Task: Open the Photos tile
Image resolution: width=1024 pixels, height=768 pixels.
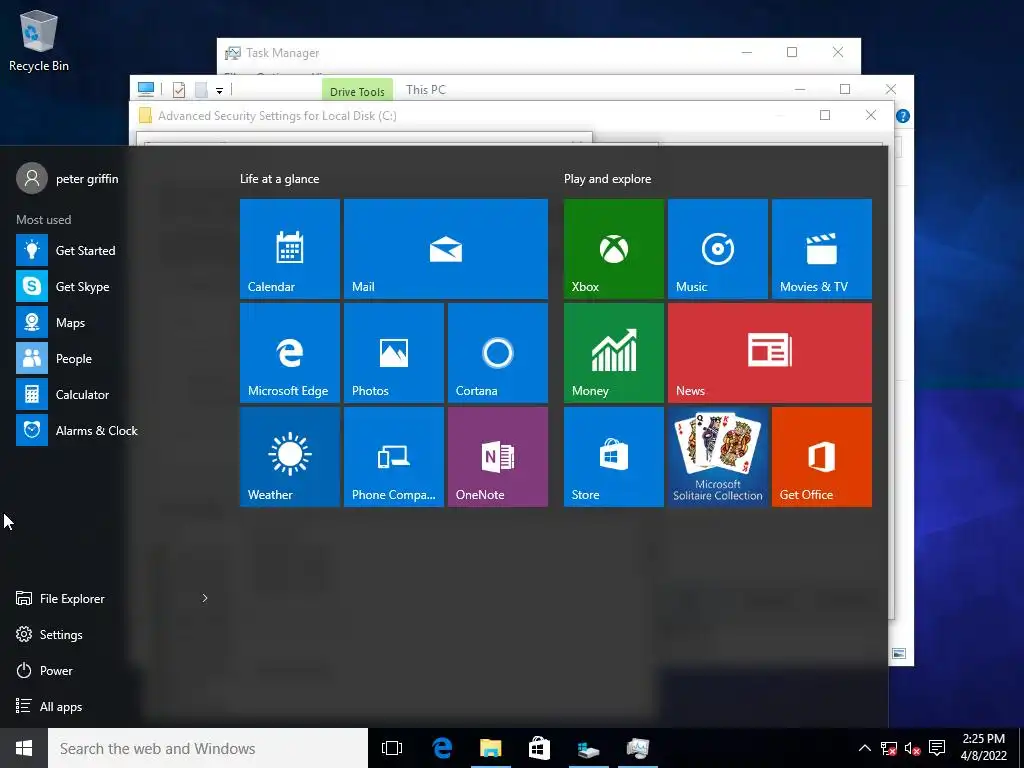Action: pyautogui.click(x=394, y=353)
